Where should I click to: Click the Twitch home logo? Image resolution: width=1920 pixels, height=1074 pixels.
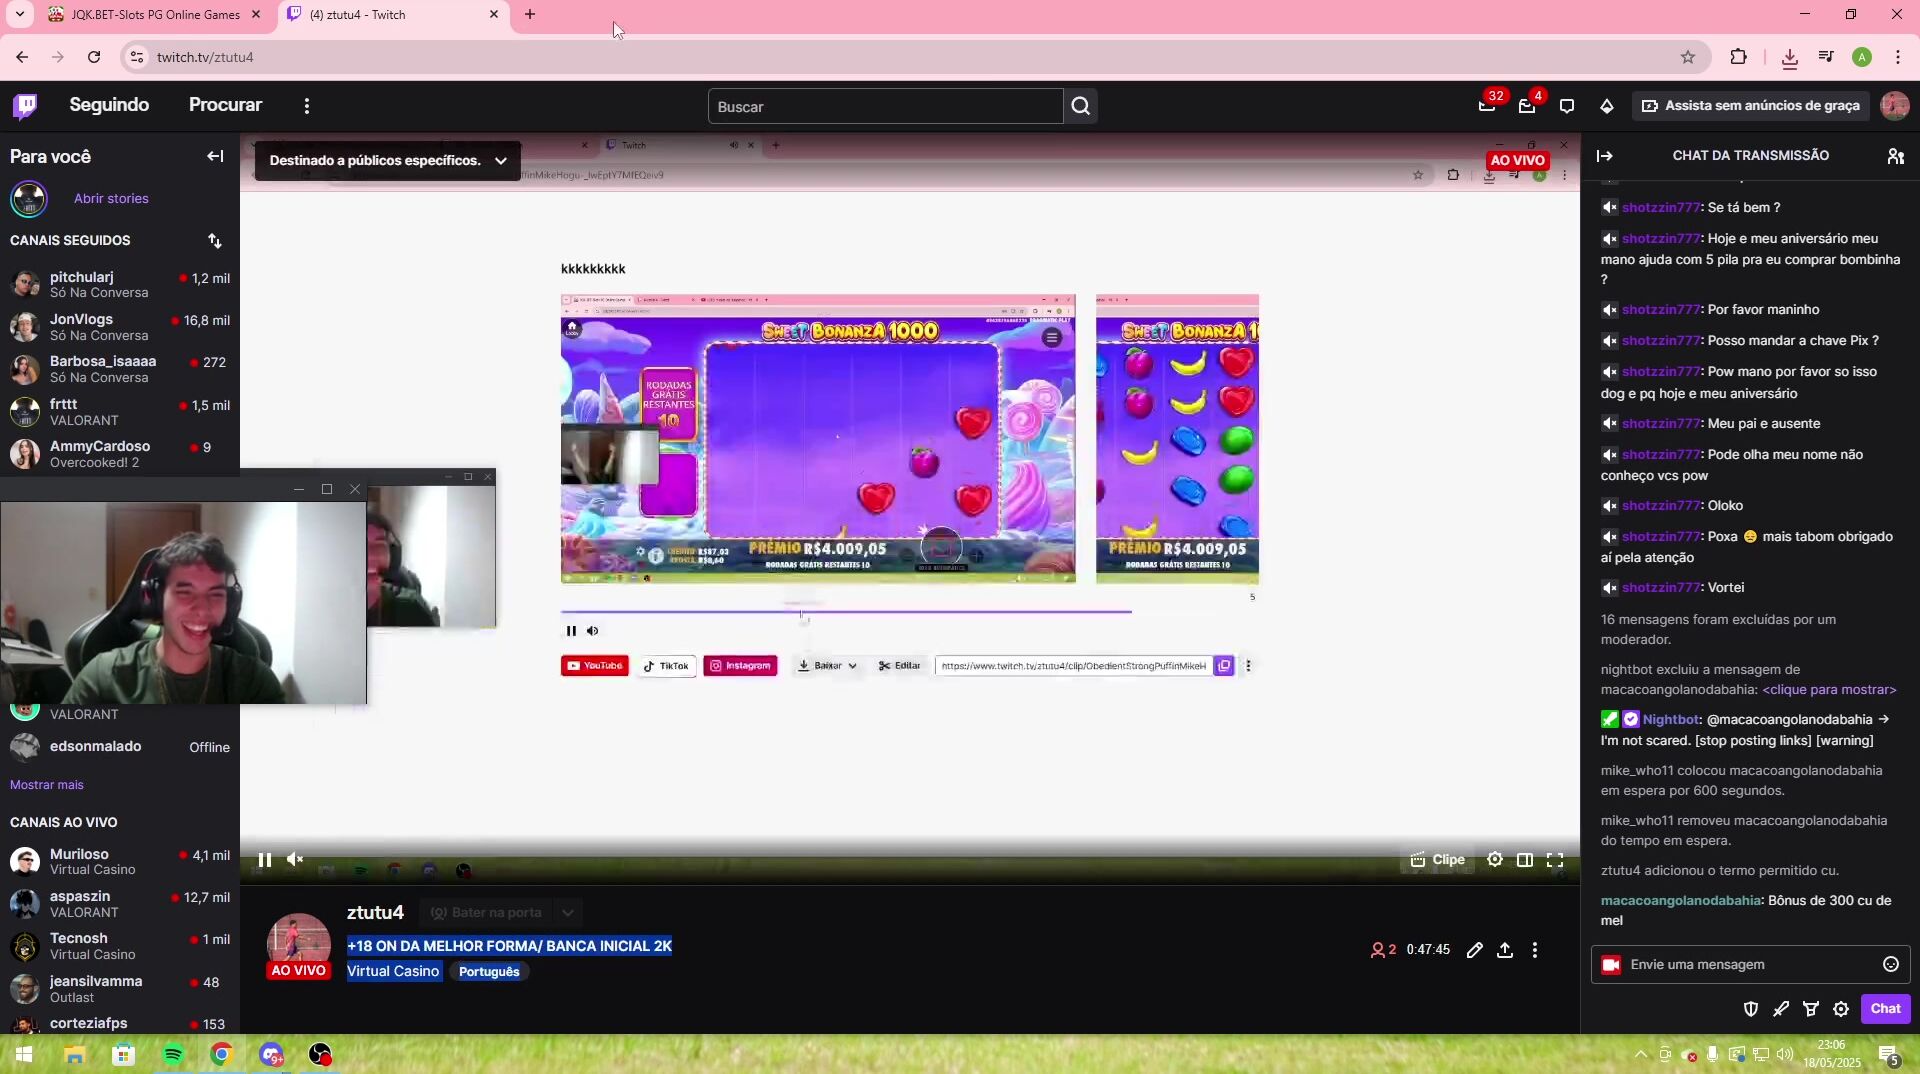pos(25,106)
